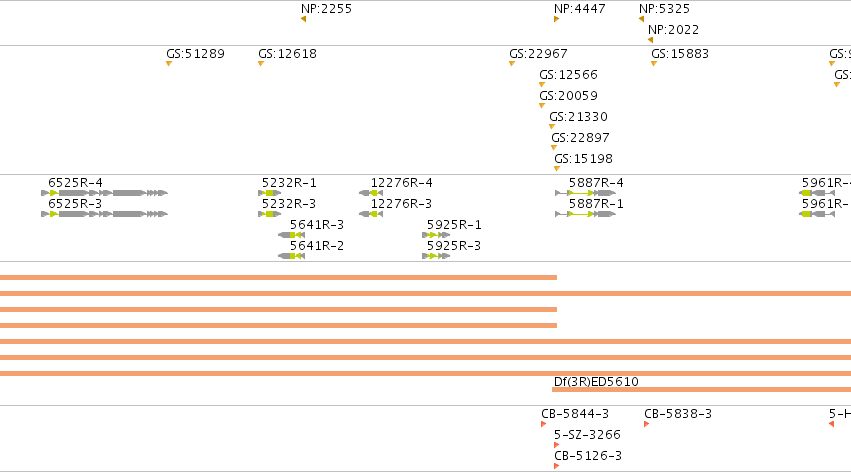Click the NP:4447 insertion marker triangle
The height and width of the screenshot is (472, 851).
pyautogui.click(x=556, y=19)
